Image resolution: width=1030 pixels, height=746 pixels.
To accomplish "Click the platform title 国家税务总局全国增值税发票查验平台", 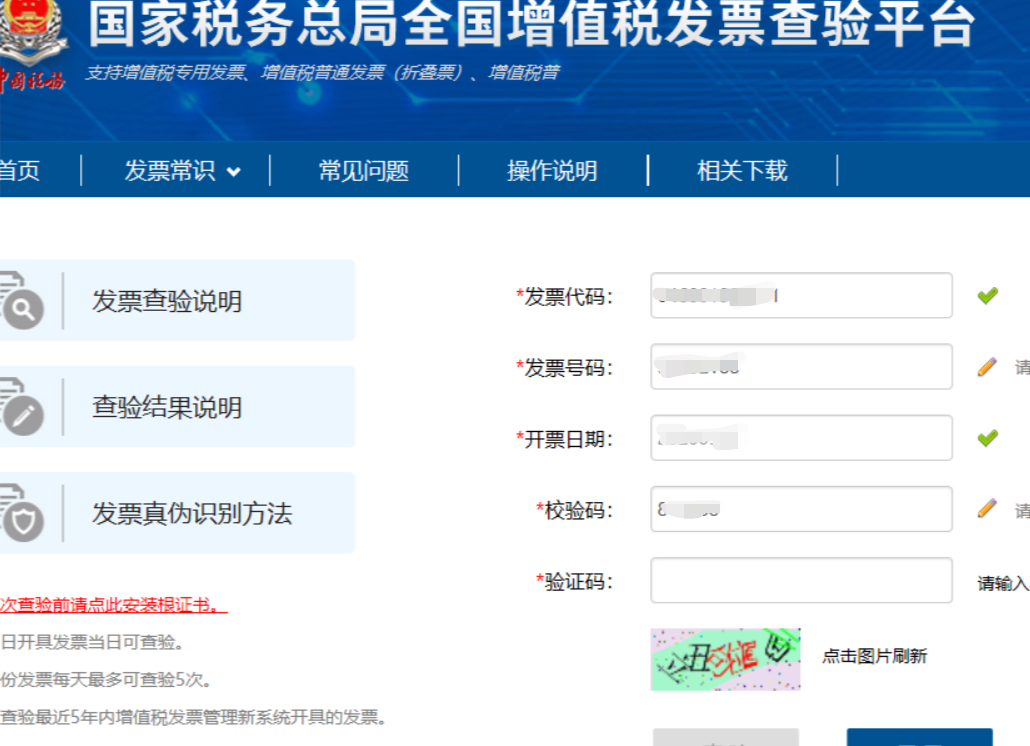I will pyautogui.click(x=532, y=24).
